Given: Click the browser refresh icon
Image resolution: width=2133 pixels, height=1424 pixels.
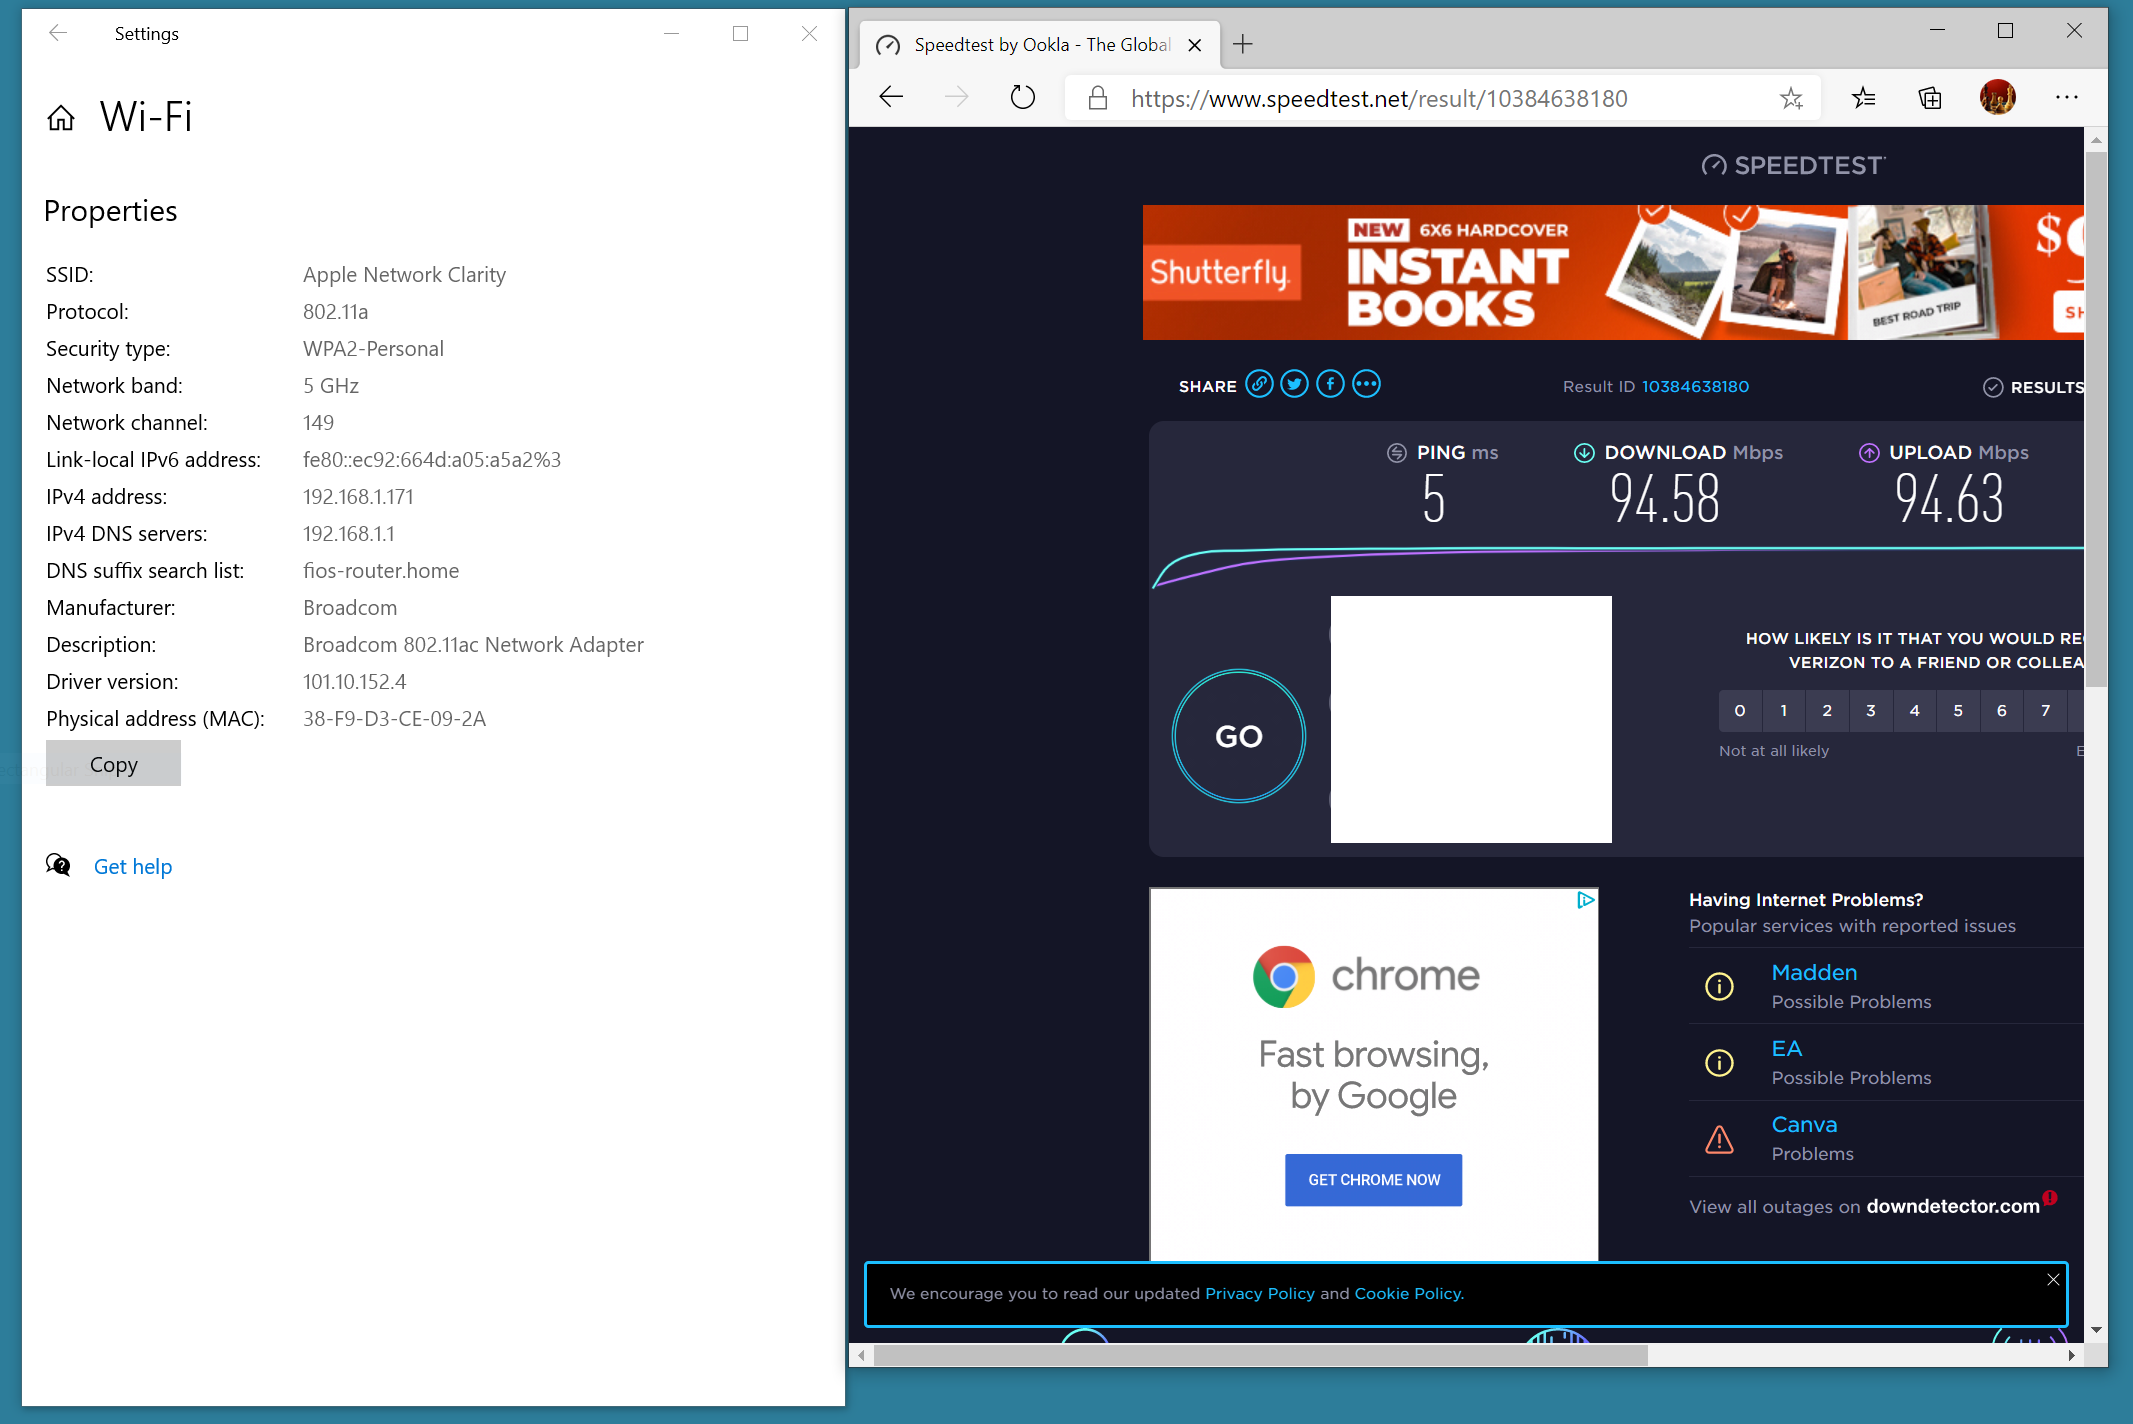Looking at the screenshot, I should (1022, 98).
